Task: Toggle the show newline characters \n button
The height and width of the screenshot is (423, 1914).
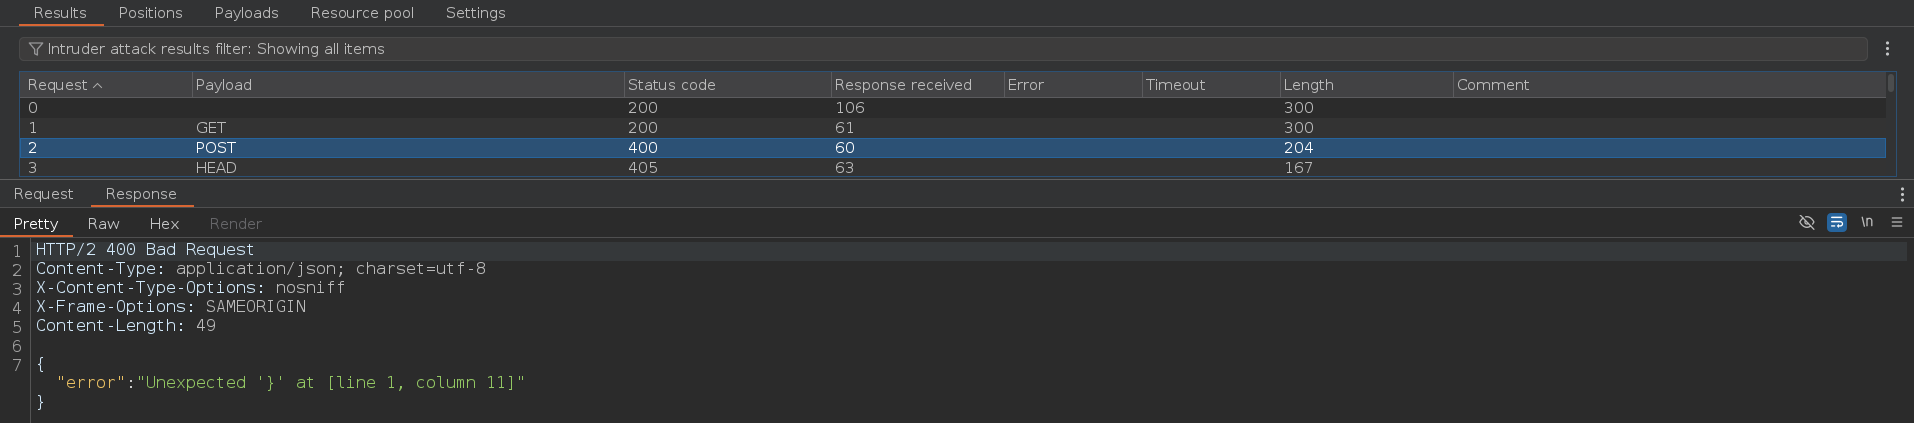Action: (1867, 222)
